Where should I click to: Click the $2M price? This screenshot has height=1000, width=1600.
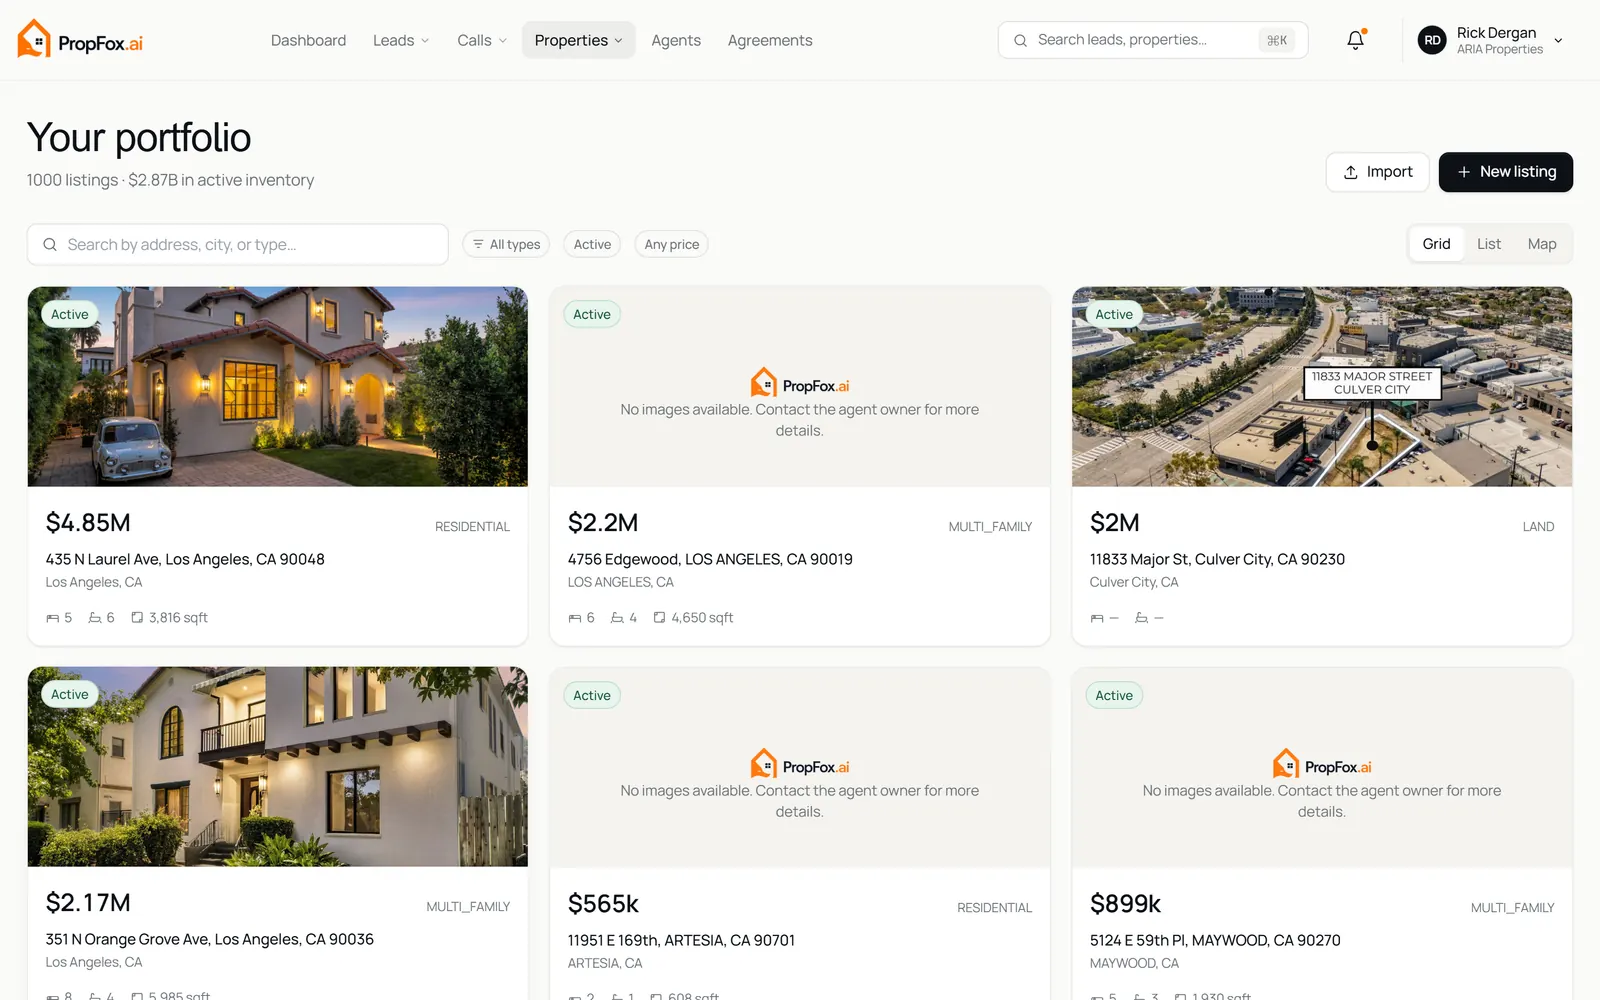1114,523
